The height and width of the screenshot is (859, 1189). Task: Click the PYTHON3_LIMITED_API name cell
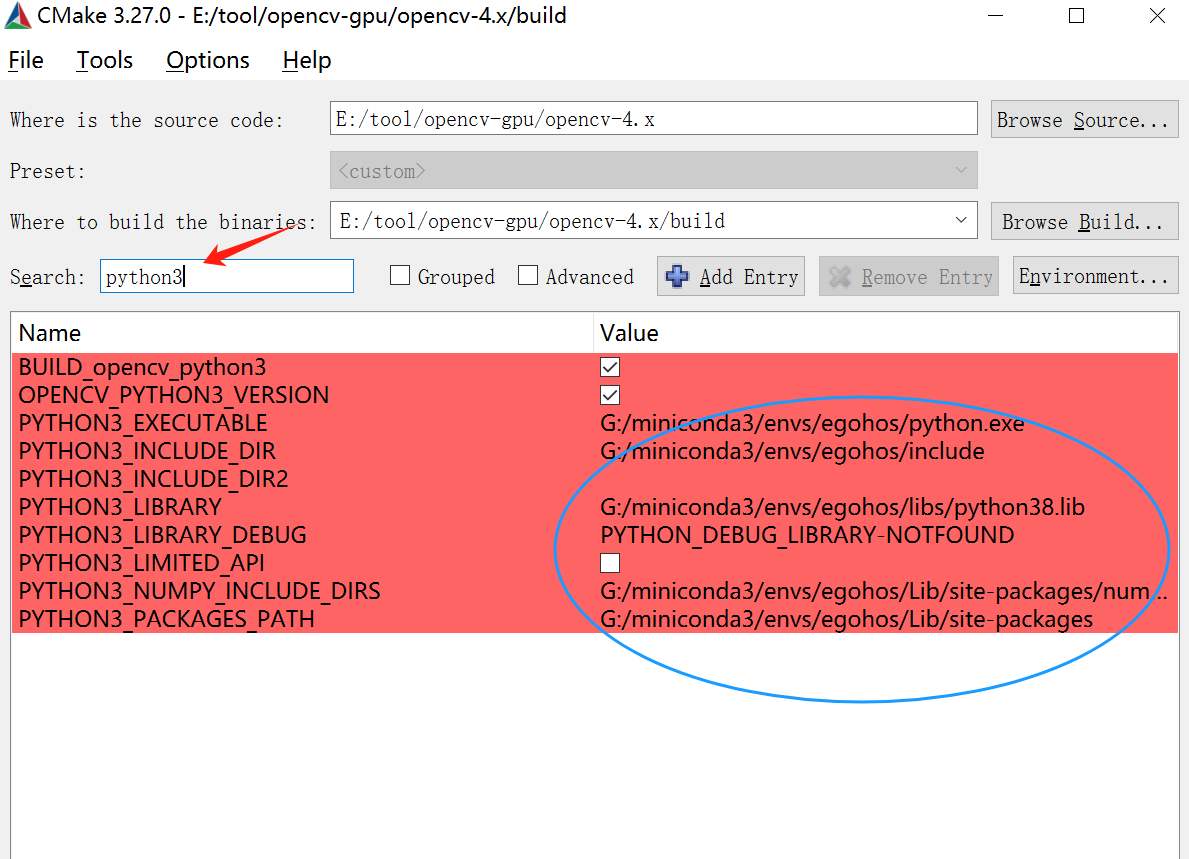pyautogui.click(x=141, y=563)
